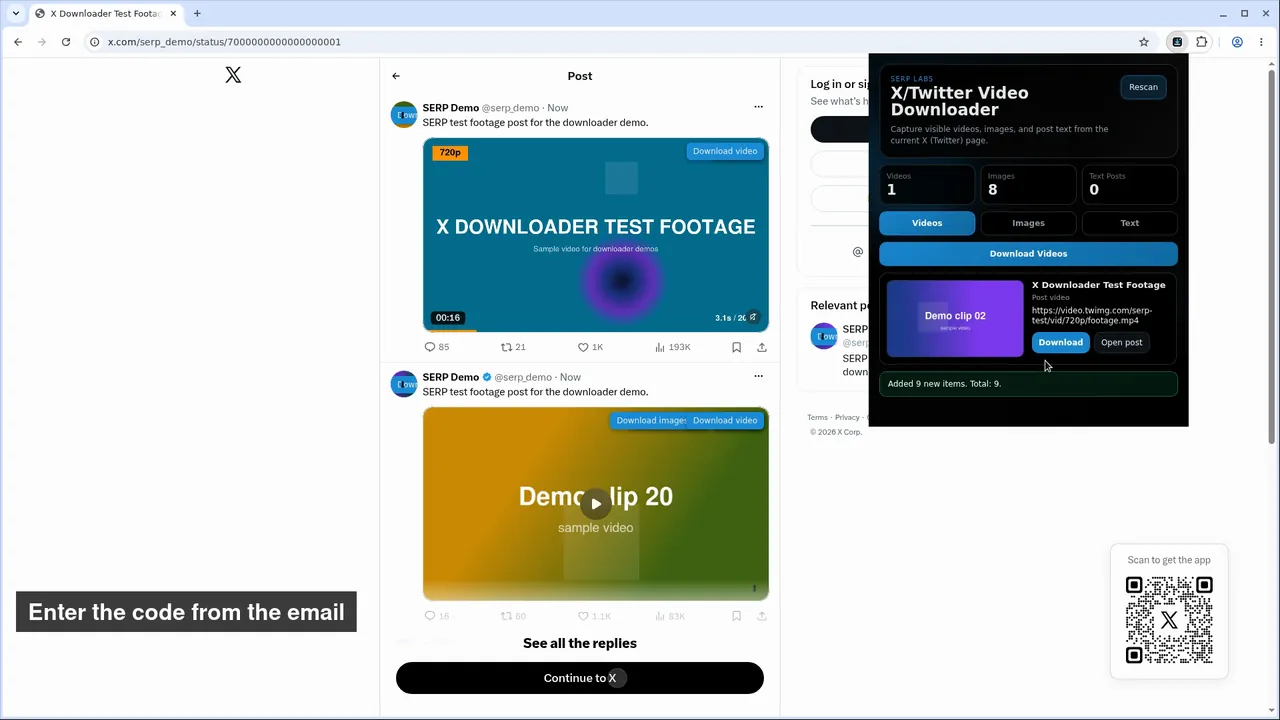Click the Chrome tab search dropdown arrow
Screen dimensions: 1280x720
pyautogui.click(x=16, y=14)
